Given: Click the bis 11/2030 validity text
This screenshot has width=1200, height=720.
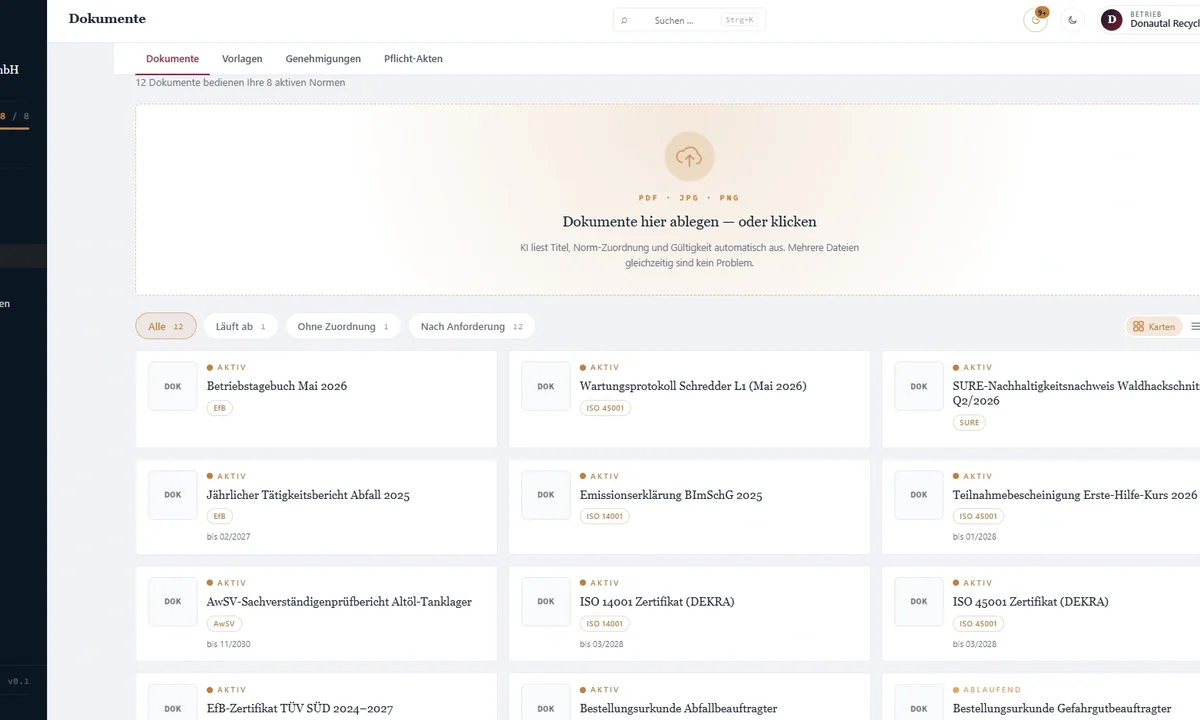Looking at the screenshot, I should pyautogui.click(x=228, y=644).
